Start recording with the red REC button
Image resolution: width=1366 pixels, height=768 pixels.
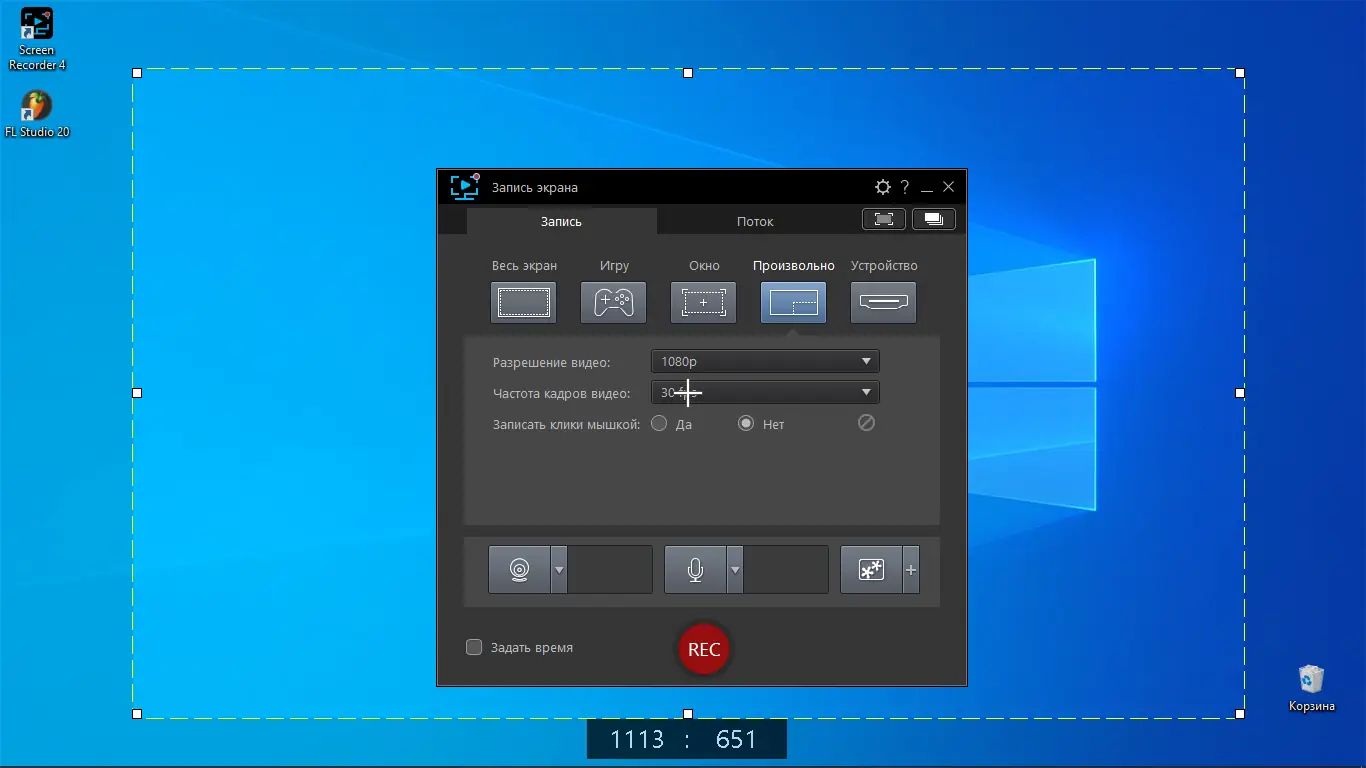click(x=704, y=649)
